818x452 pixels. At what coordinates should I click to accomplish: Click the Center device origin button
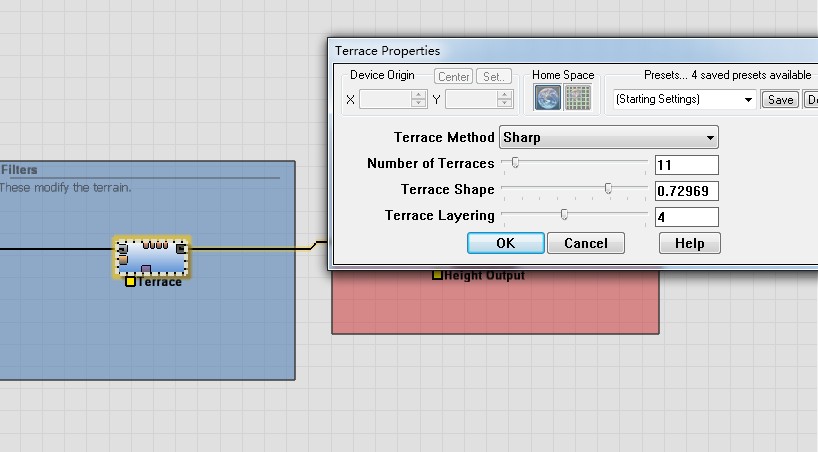click(x=453, y=77)
